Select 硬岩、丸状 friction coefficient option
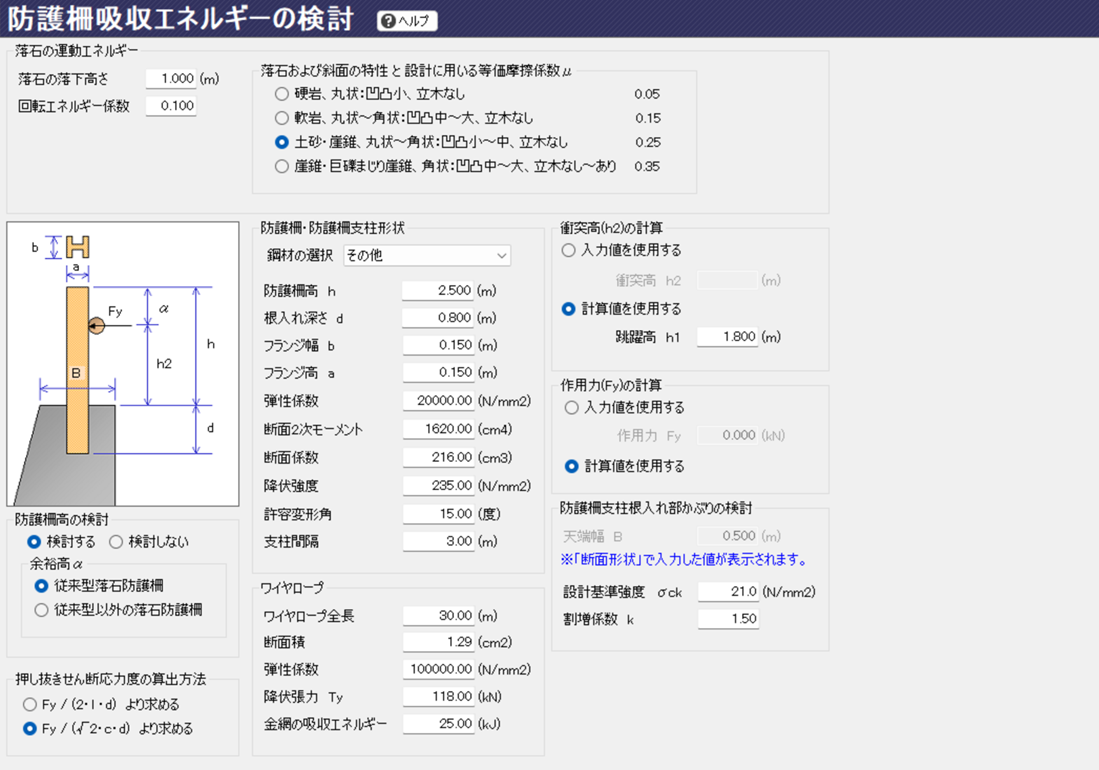 tap(282, 95)
